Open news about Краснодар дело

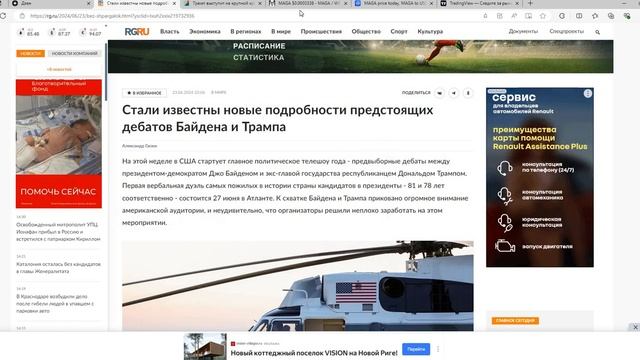tap(55, 304)
